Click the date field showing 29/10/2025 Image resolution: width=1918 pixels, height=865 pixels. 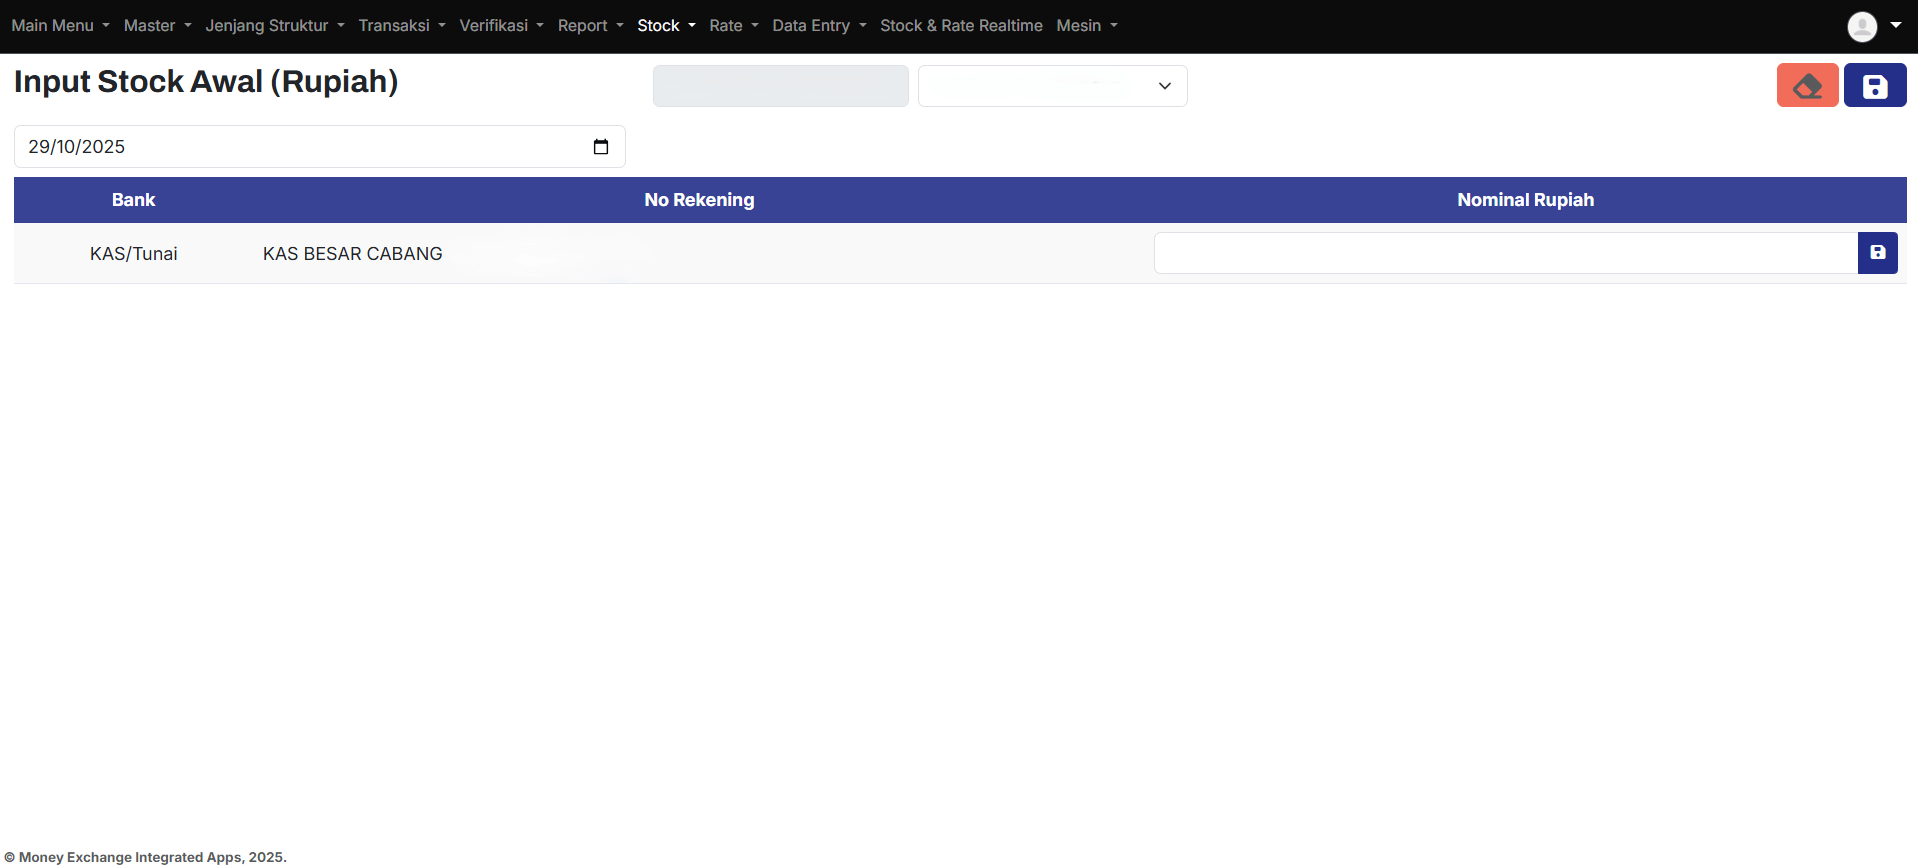click(300, 147)
